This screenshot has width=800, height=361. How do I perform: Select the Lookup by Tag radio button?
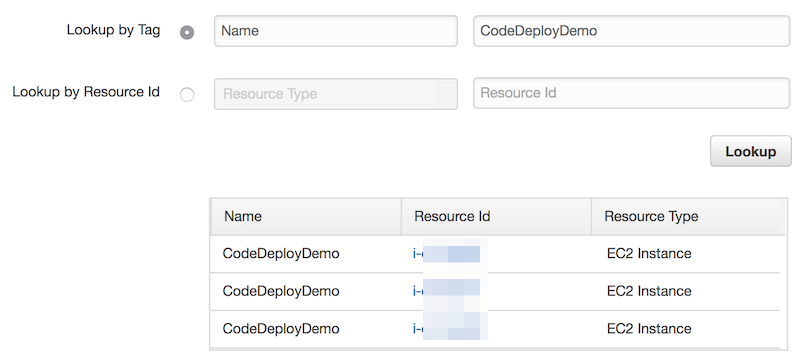(x=187, y=33)
